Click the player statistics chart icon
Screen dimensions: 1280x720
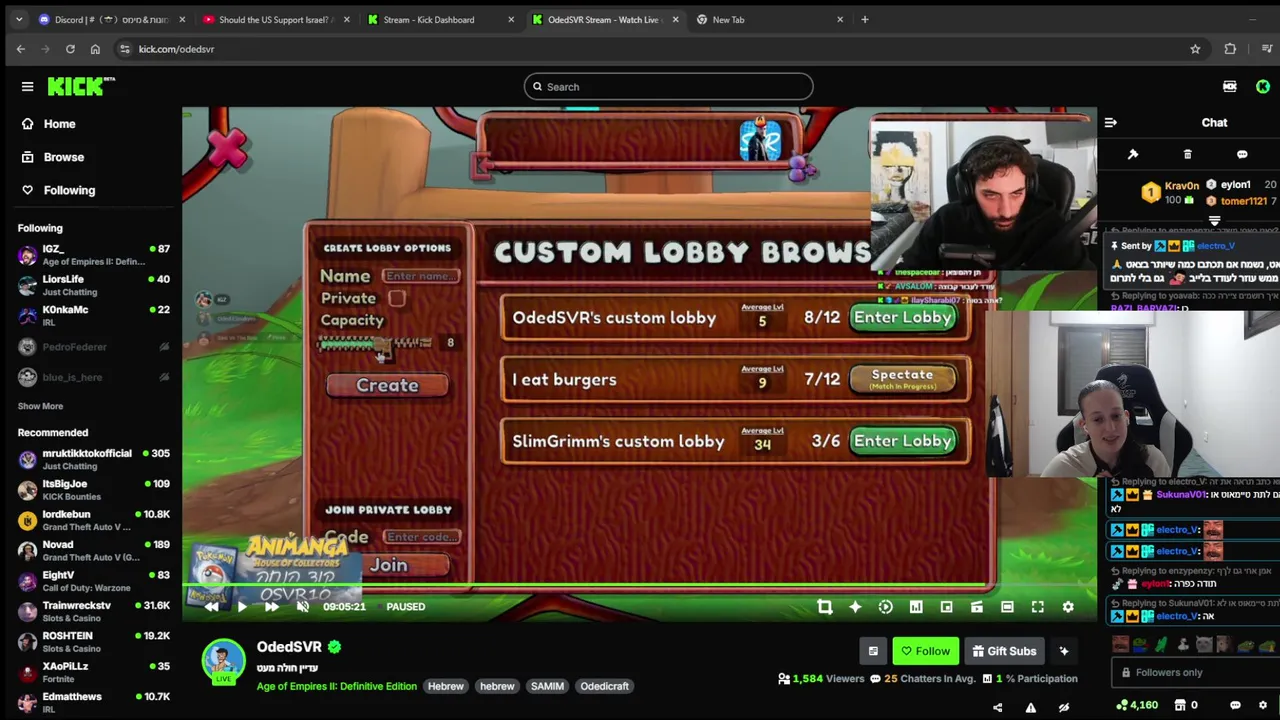pos(916,607)
